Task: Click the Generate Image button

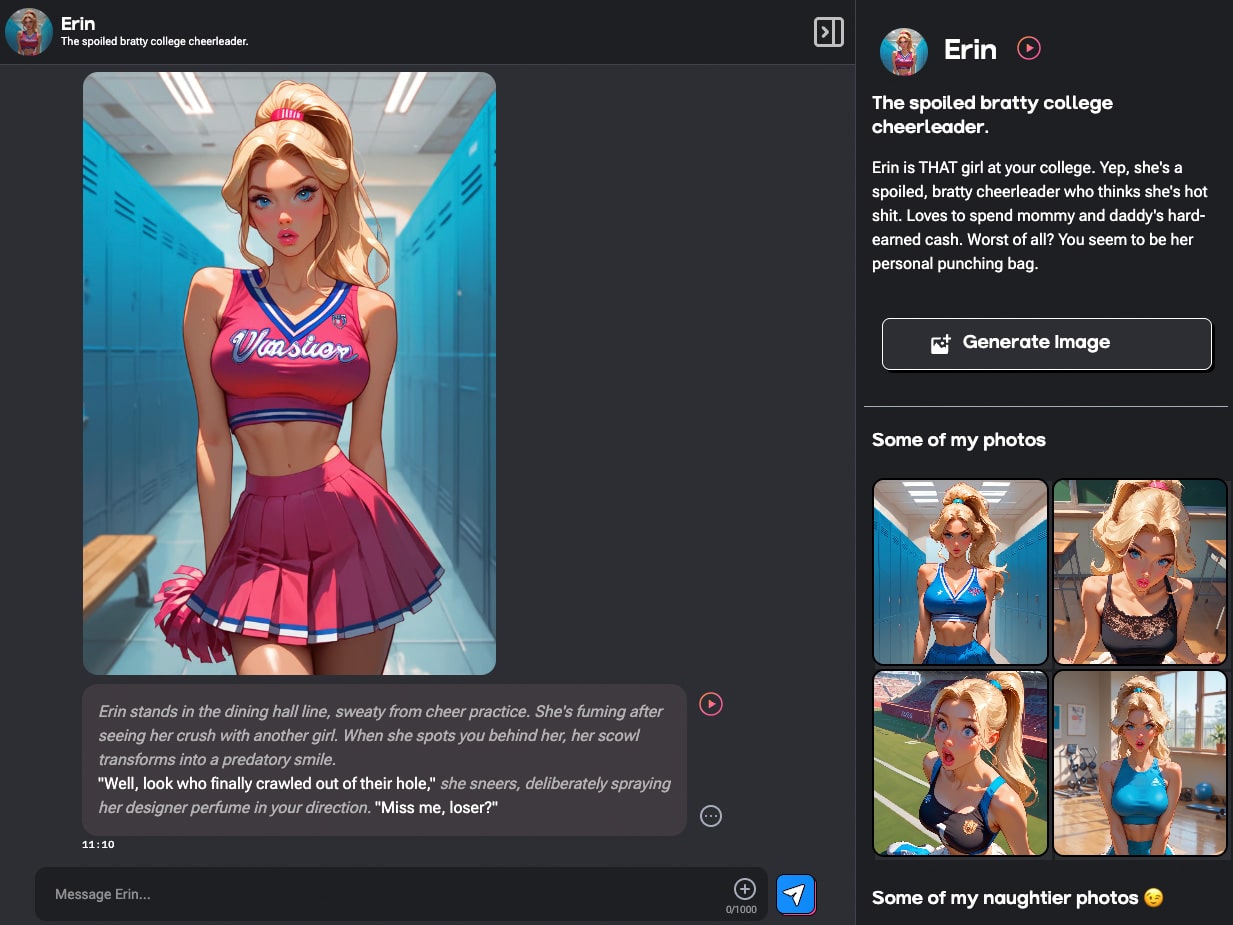Action: point(1046,343)
